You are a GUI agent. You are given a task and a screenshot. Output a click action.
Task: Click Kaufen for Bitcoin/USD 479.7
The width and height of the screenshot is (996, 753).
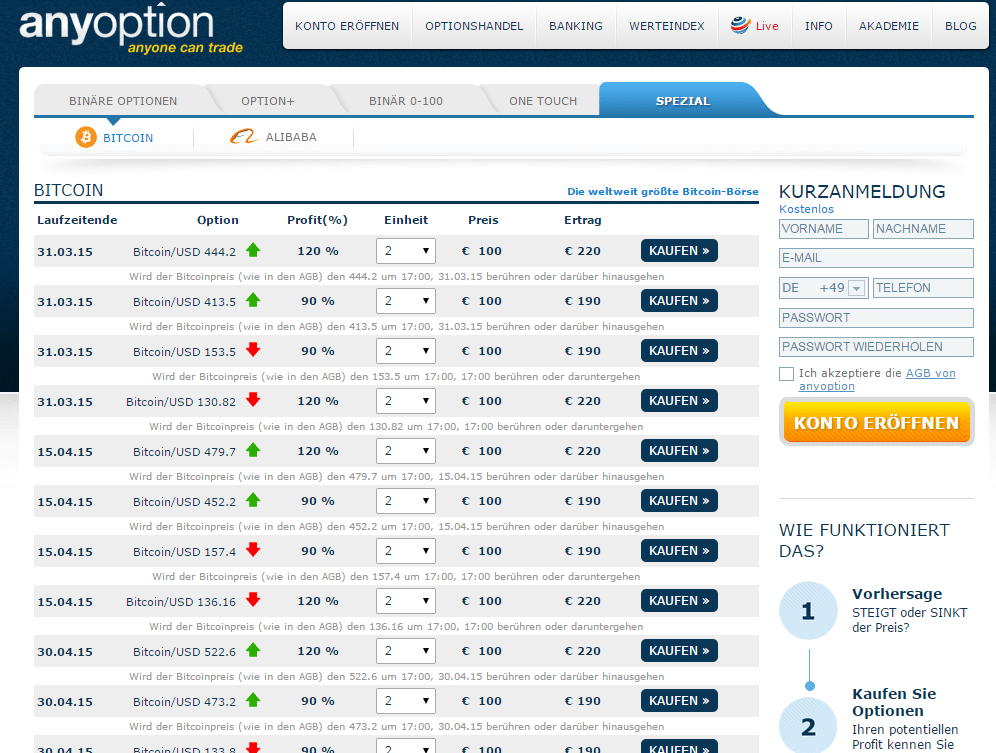point(679,451)
